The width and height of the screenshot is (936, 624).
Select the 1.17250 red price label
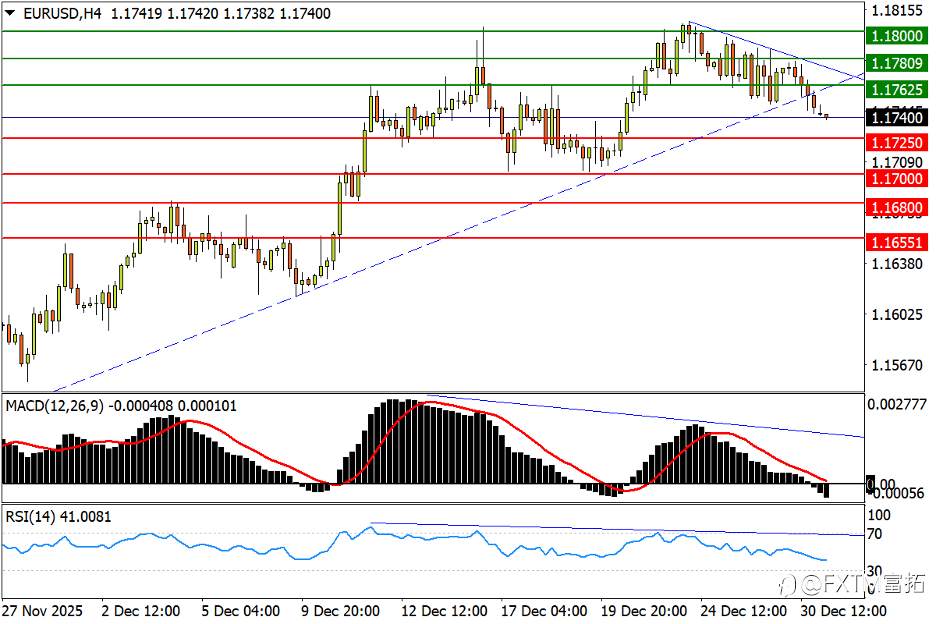tap(897, 142)
